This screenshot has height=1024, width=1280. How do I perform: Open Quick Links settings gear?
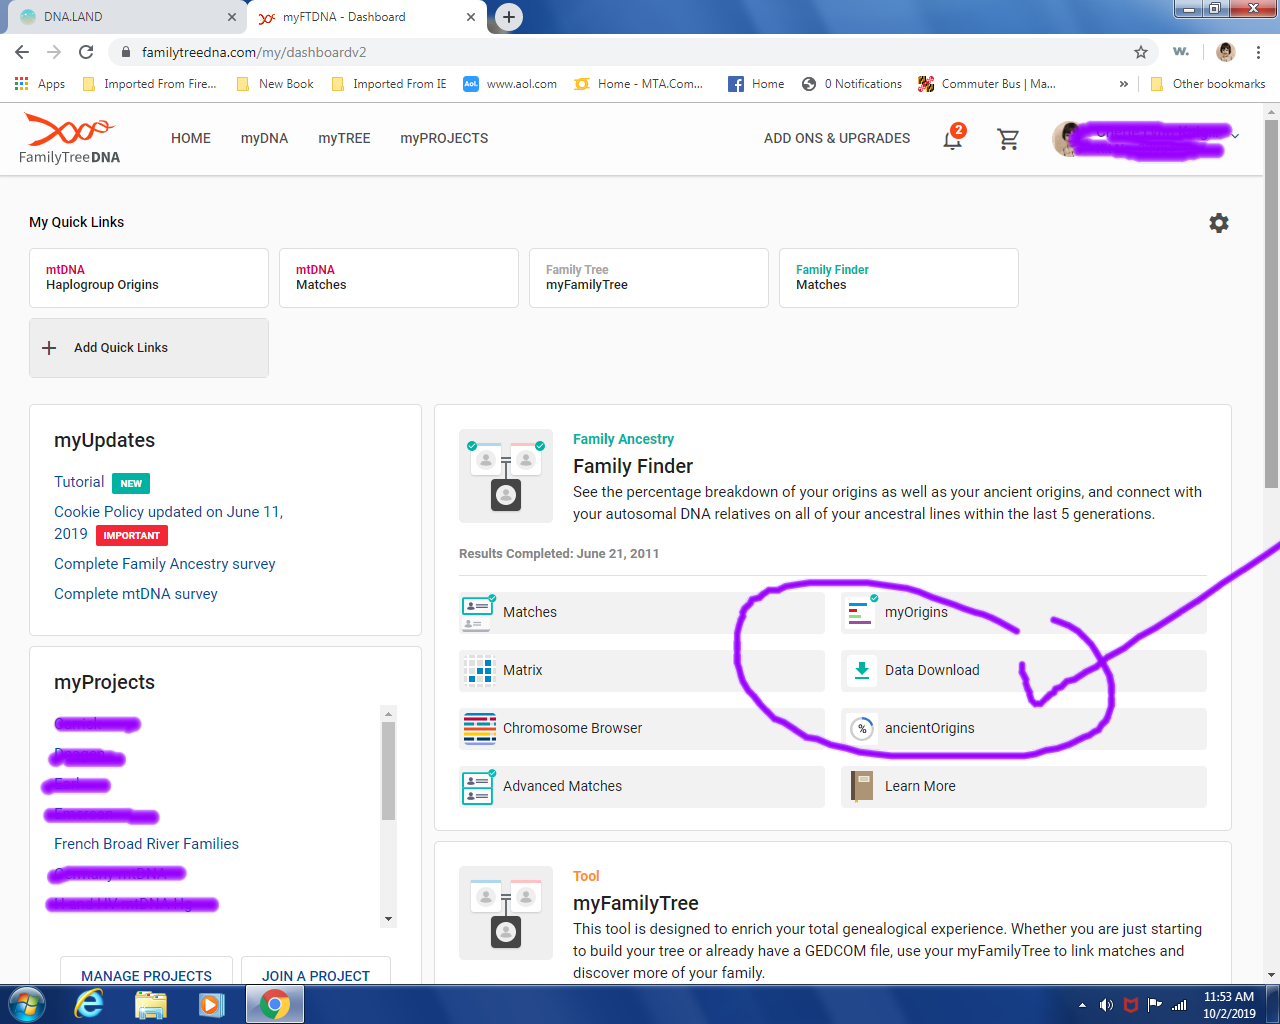[1218, 223]
